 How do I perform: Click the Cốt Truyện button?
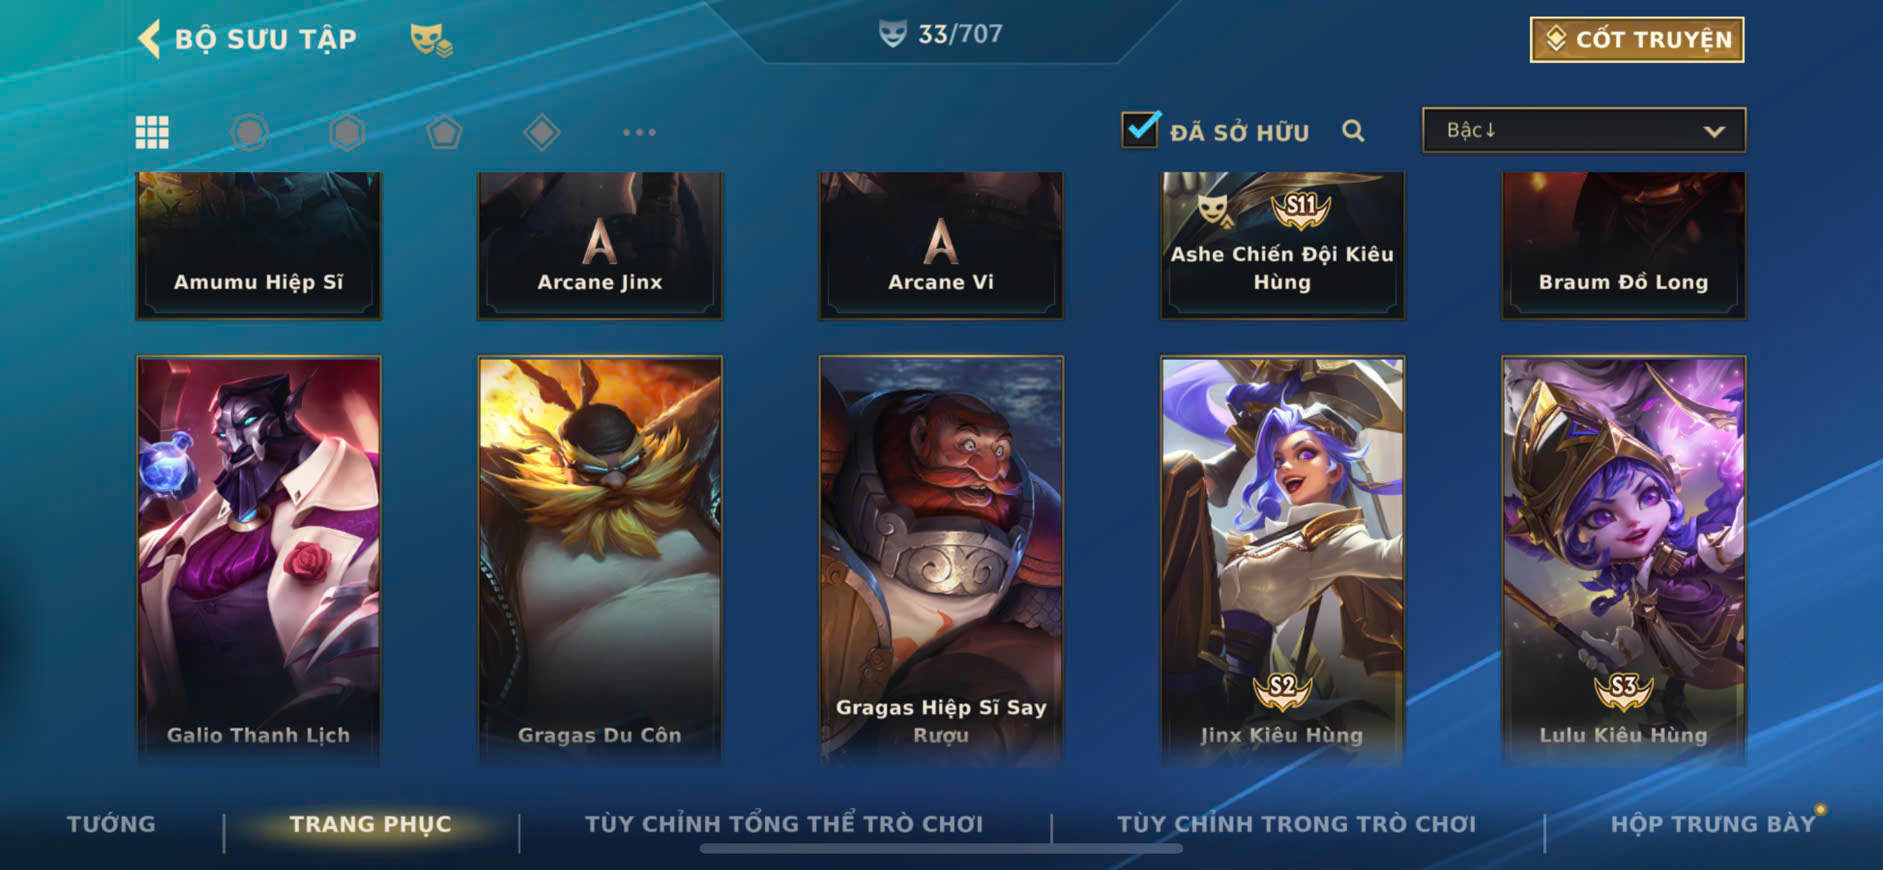[x=1637, y=40]
